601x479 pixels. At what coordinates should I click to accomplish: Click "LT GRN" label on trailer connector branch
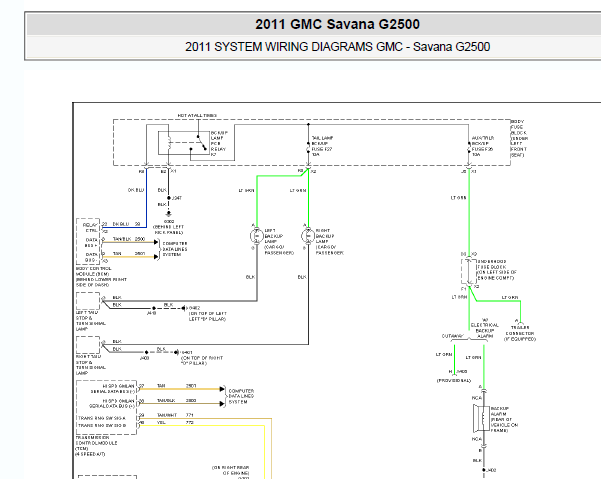[x=510, y=297]
